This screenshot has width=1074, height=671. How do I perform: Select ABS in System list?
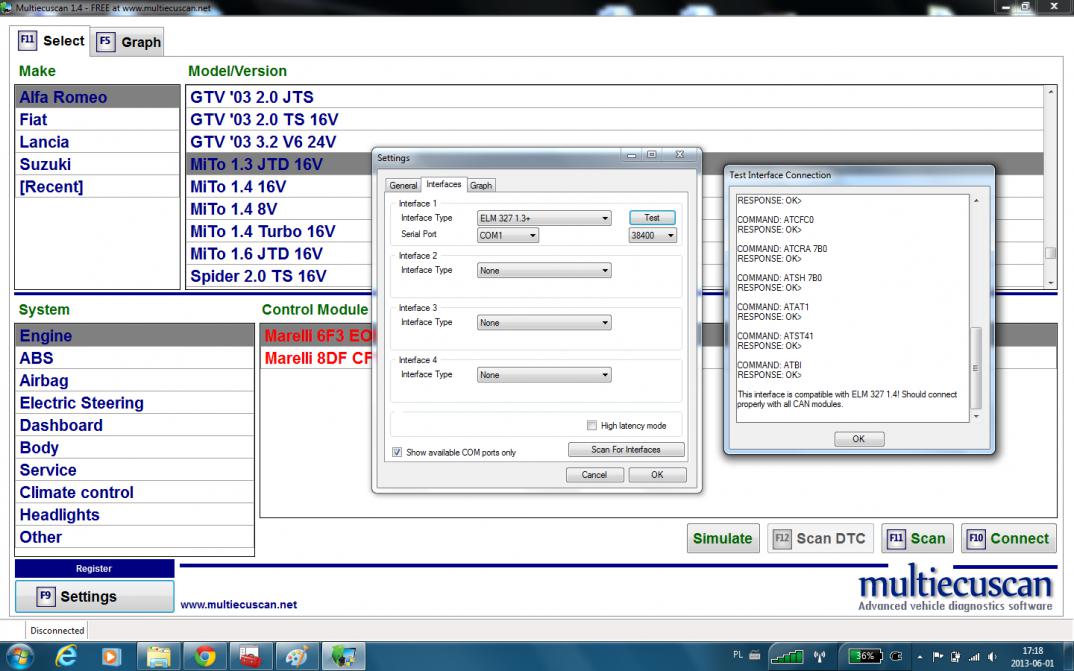coord(134,358)
